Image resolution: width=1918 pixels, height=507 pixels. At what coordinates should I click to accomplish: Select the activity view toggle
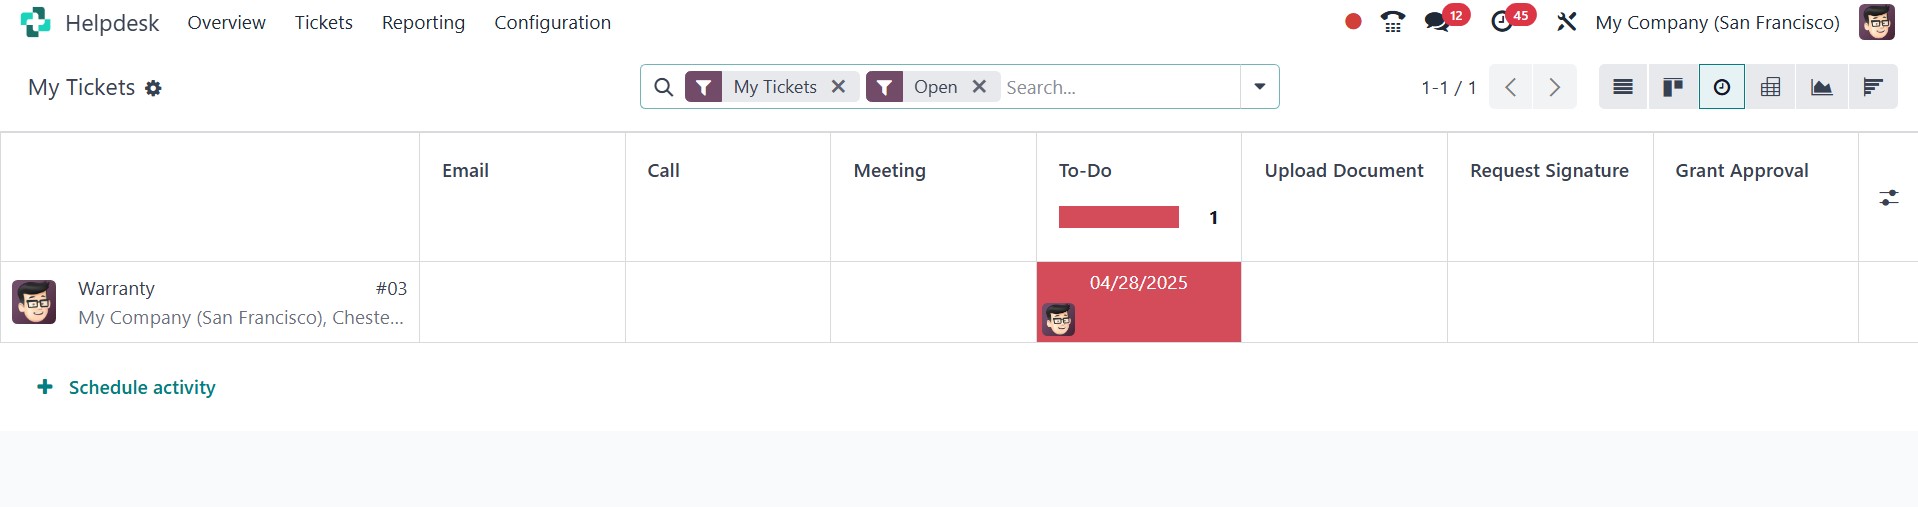click(x=1721, y=87)
